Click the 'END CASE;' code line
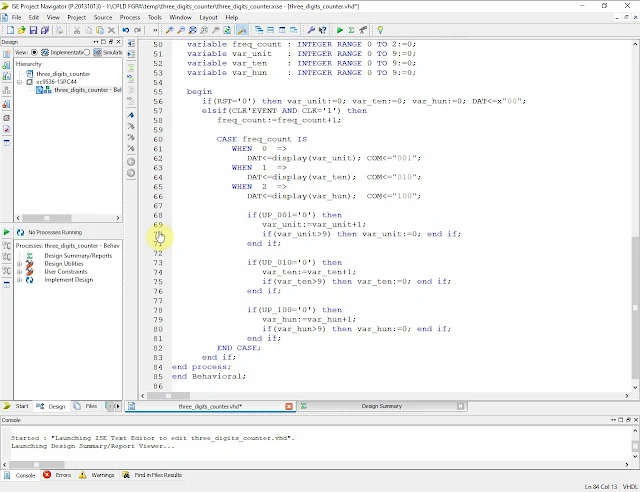Screen dimensions: 640x492 [x=239, y=348]
